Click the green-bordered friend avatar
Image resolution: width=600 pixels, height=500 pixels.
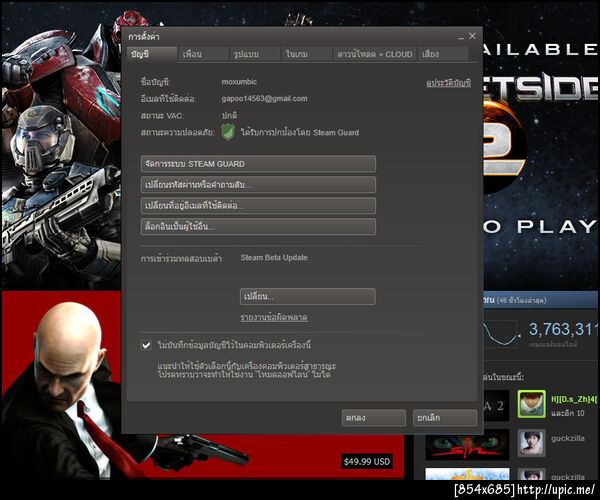(532, 404)
